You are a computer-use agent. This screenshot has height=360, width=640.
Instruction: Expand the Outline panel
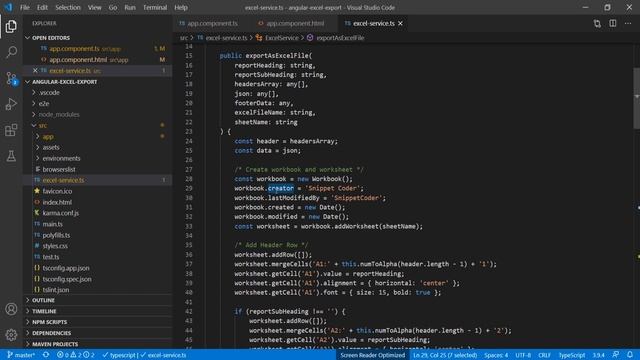pyautogui.click(x=43, y=300)
